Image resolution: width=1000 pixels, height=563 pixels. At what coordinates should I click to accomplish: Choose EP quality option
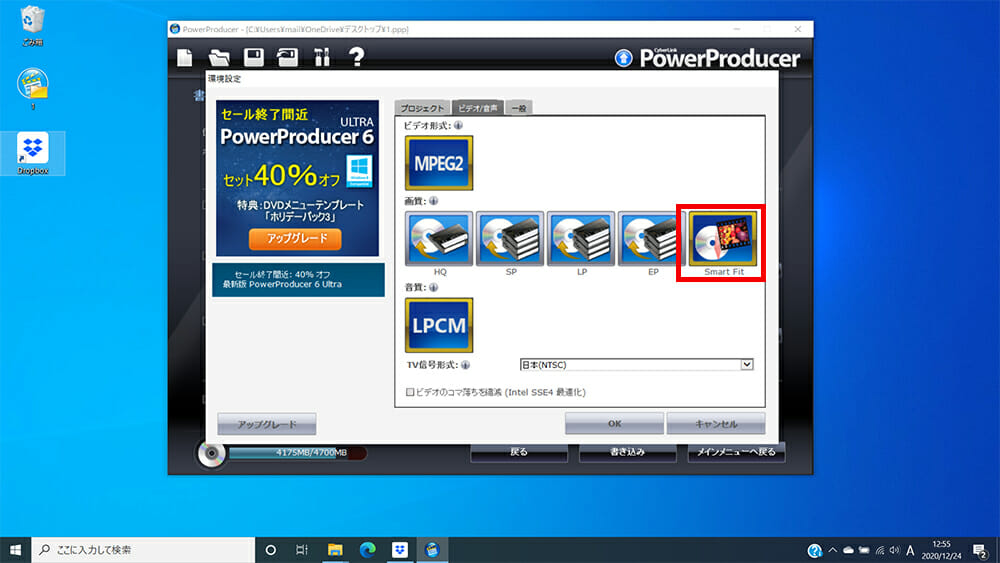coord(652,238)
